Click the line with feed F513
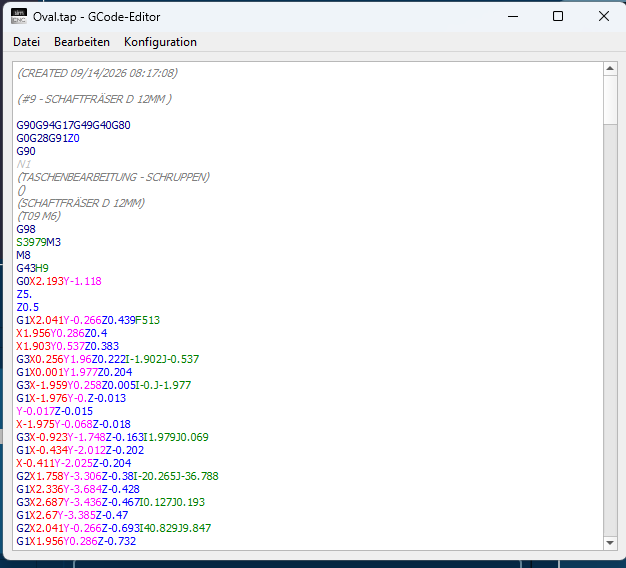This screenshot has height=568, width=626. pyautogui.click(x=88, y=320)
